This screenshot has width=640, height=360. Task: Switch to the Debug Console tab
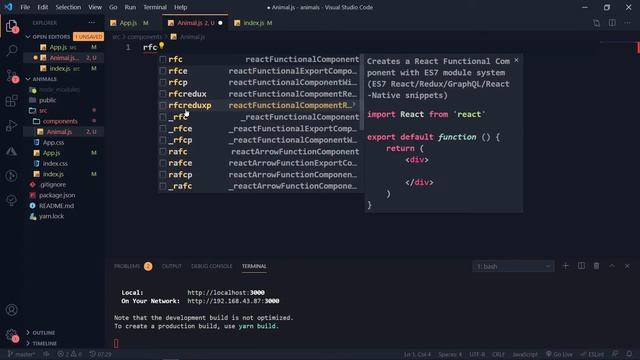[x=211, y=266]
